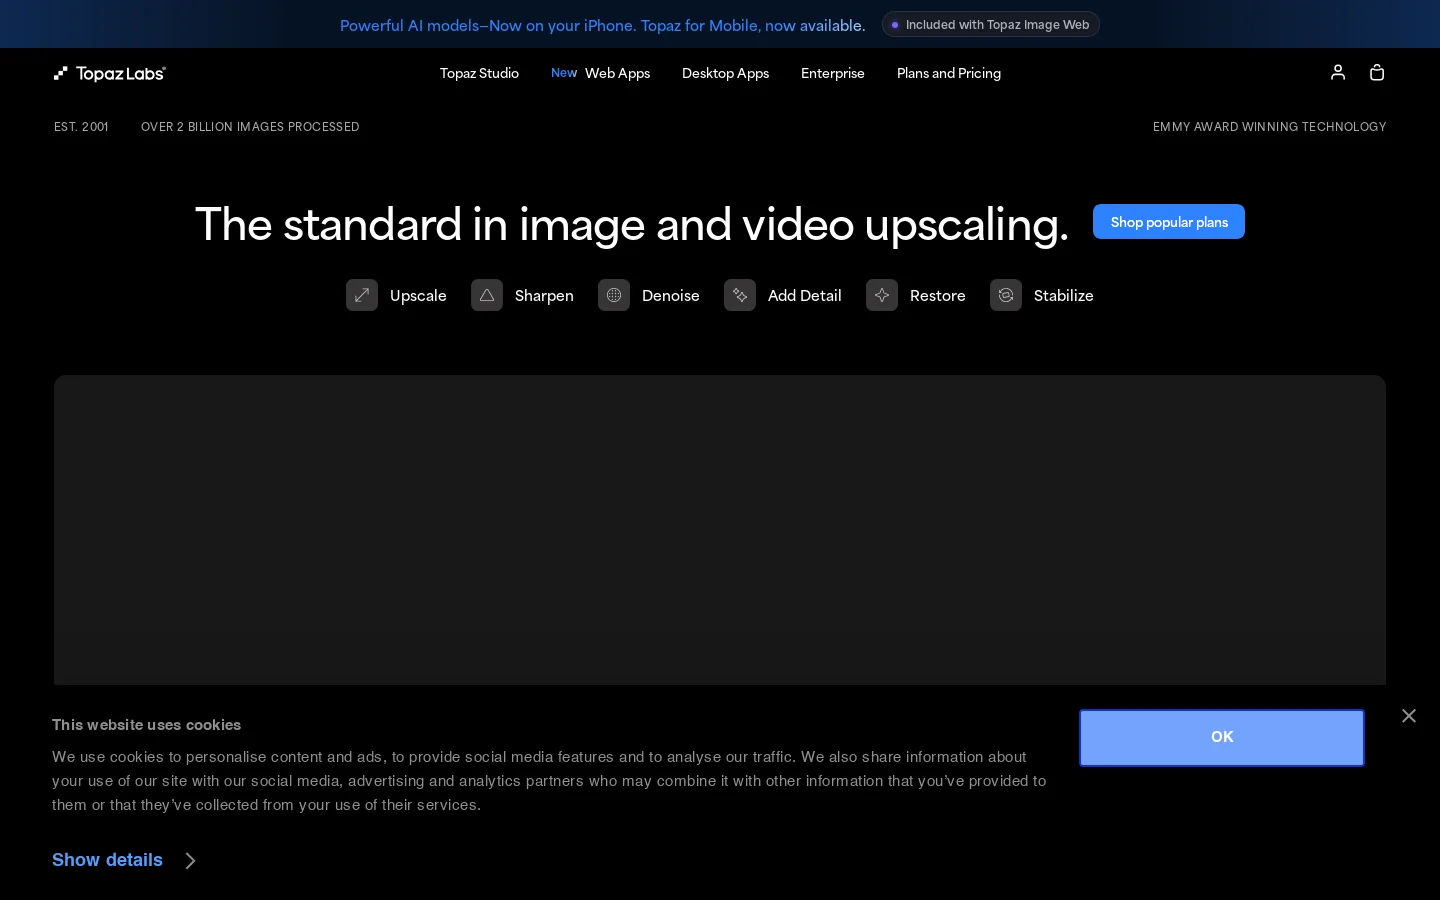Image resolution: width=1440 pixels, height=900 pixels.
Task: Click the Add Detail label
Action: (x=805, y=295)
